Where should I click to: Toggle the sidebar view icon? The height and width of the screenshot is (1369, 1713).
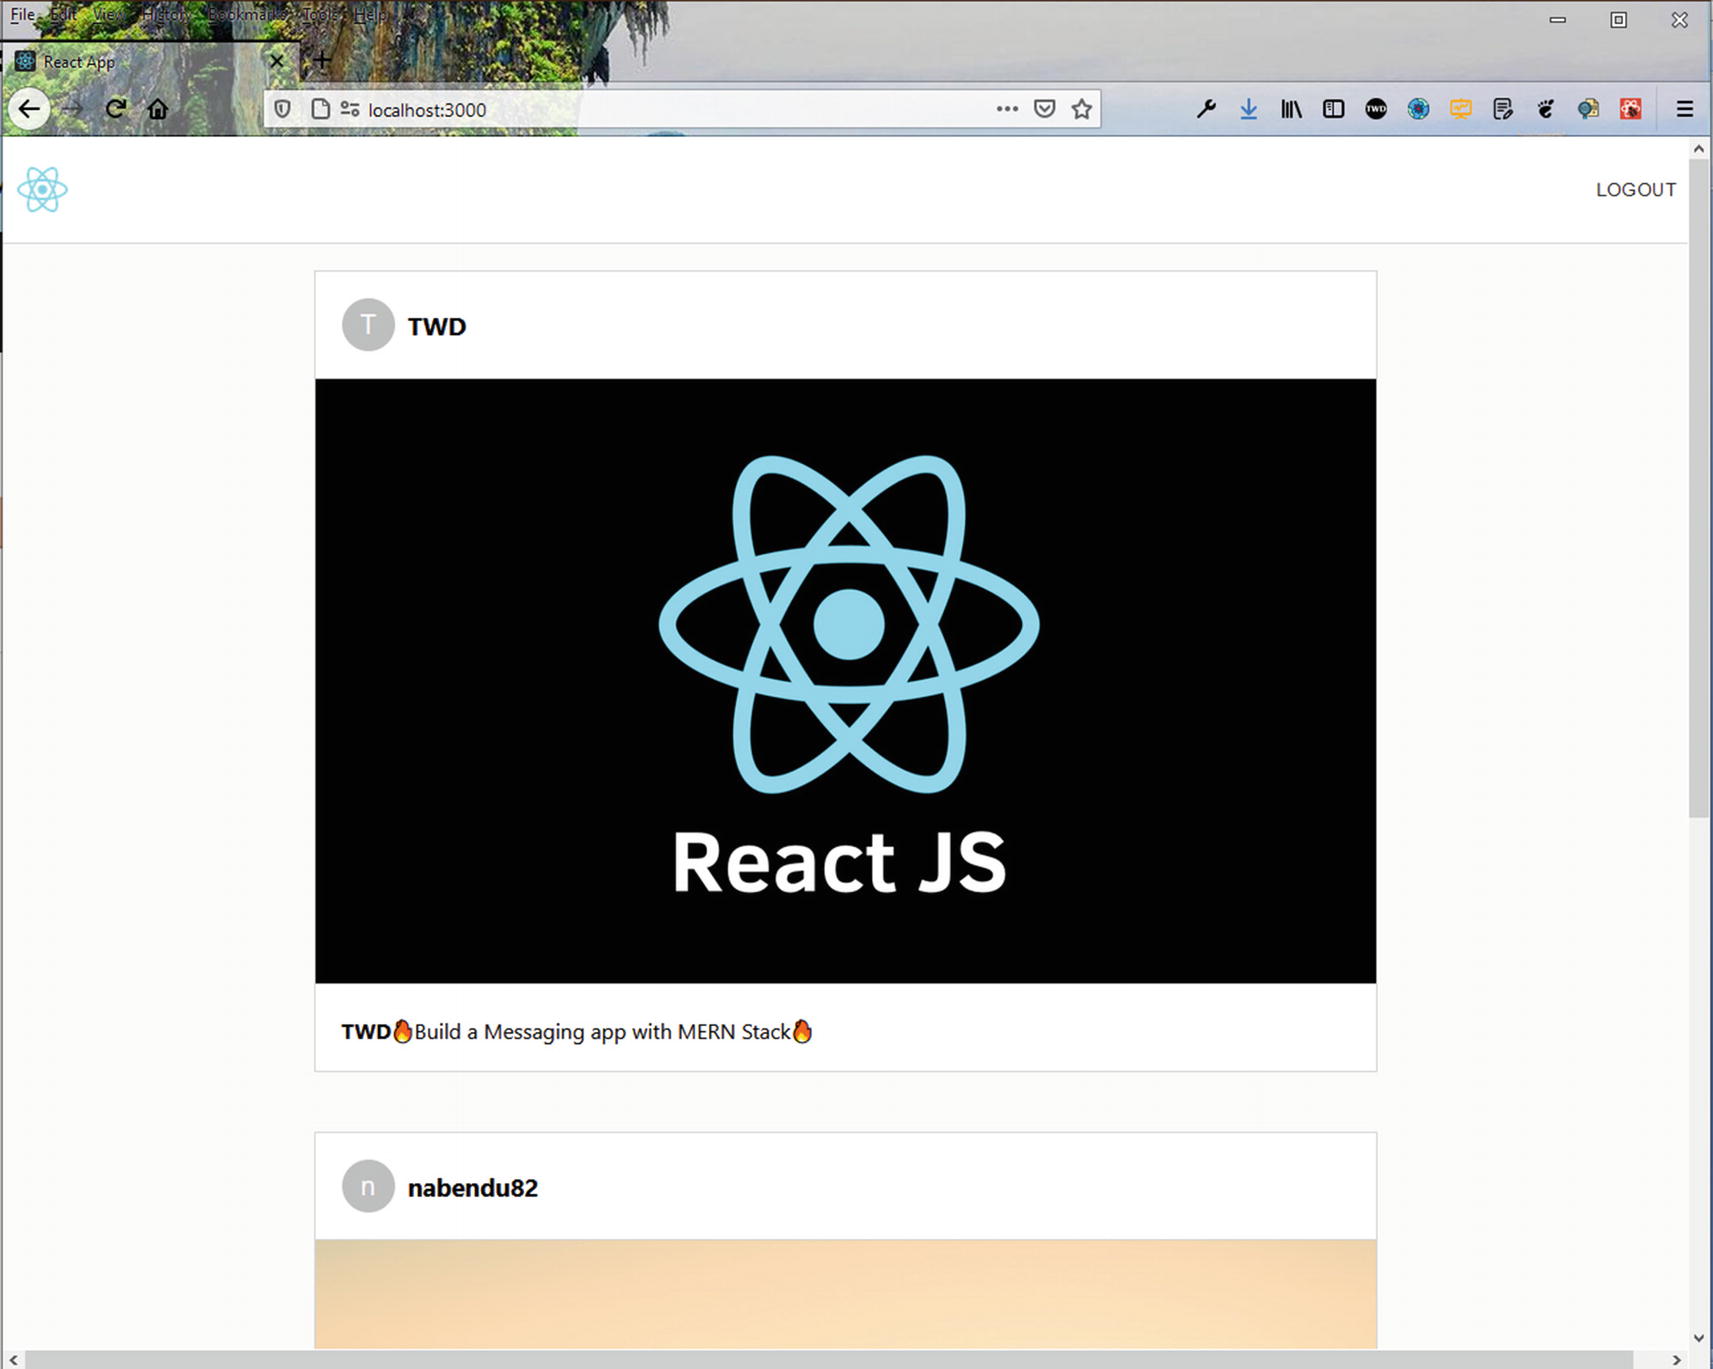(x=1333, y=109)
